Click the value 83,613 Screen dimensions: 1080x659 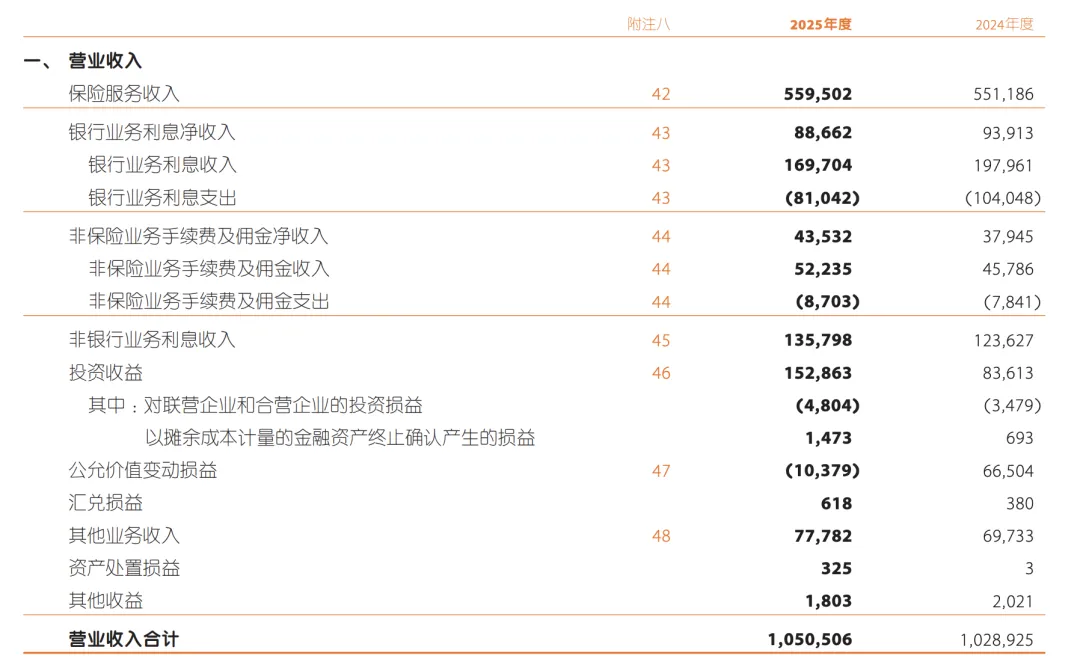click(1008, 373)
